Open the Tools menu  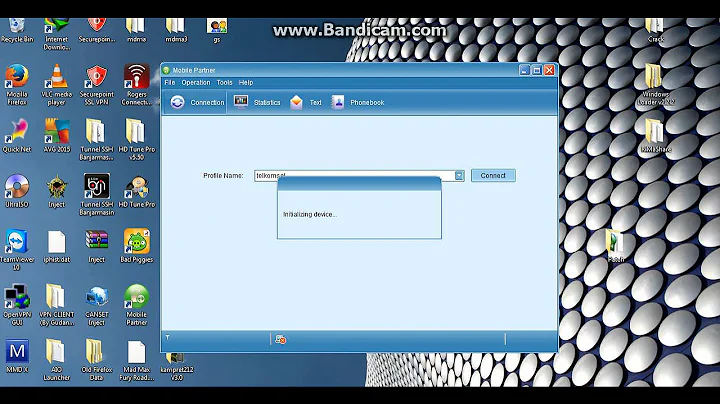(224, 83)
